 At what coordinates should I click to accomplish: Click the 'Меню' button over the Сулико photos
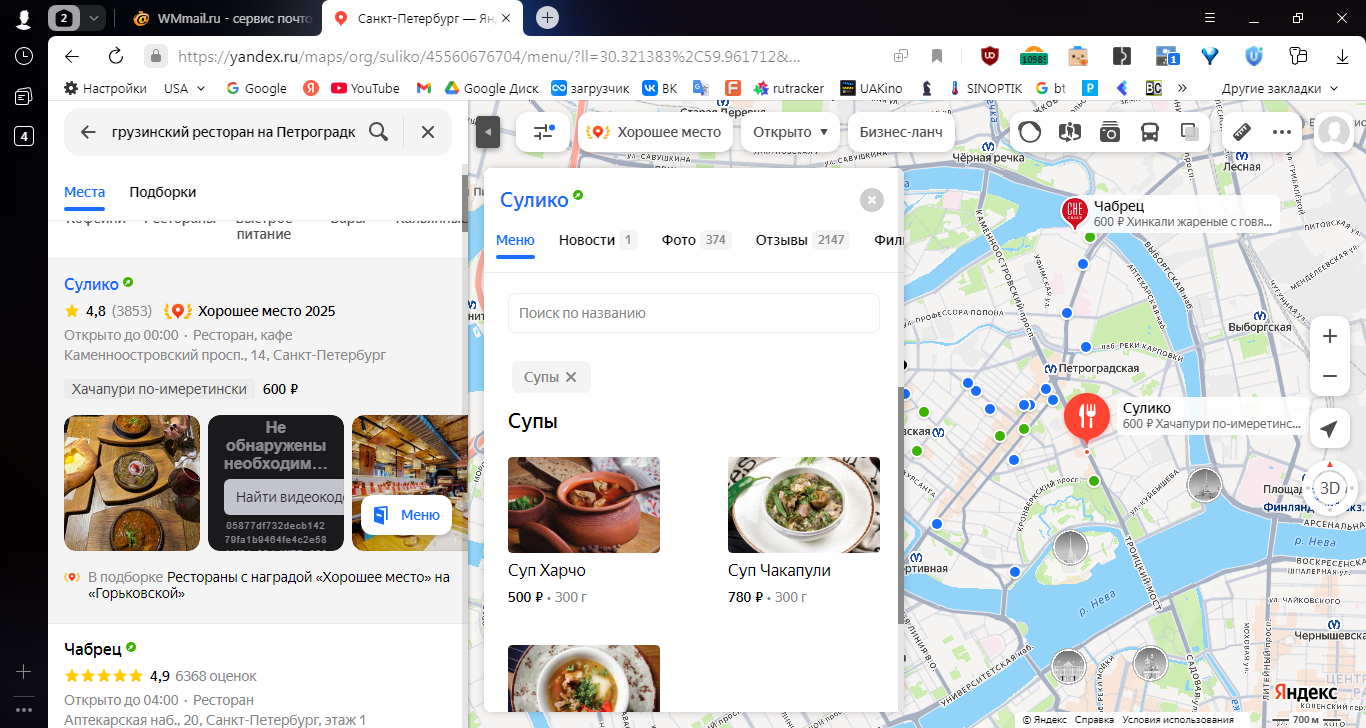pyautogui.click(x=407, y=515)
